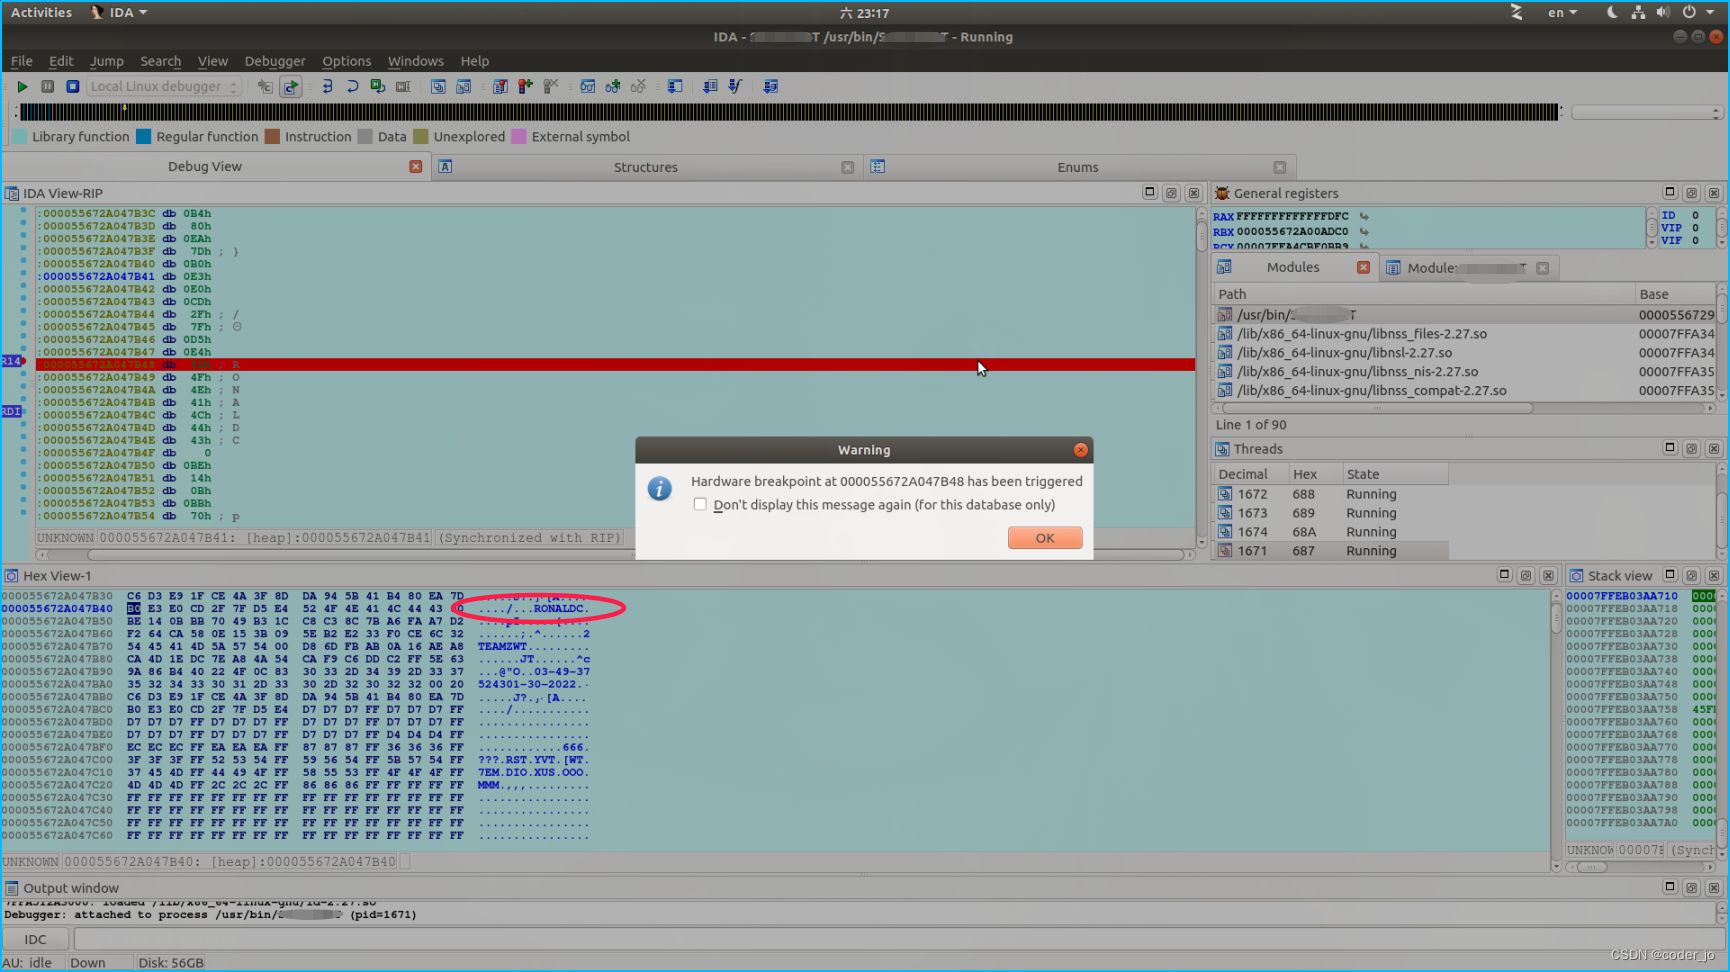Close the Modules tab with red X
Viewport: 1730px width, 972px height.
pos(1363,268)
